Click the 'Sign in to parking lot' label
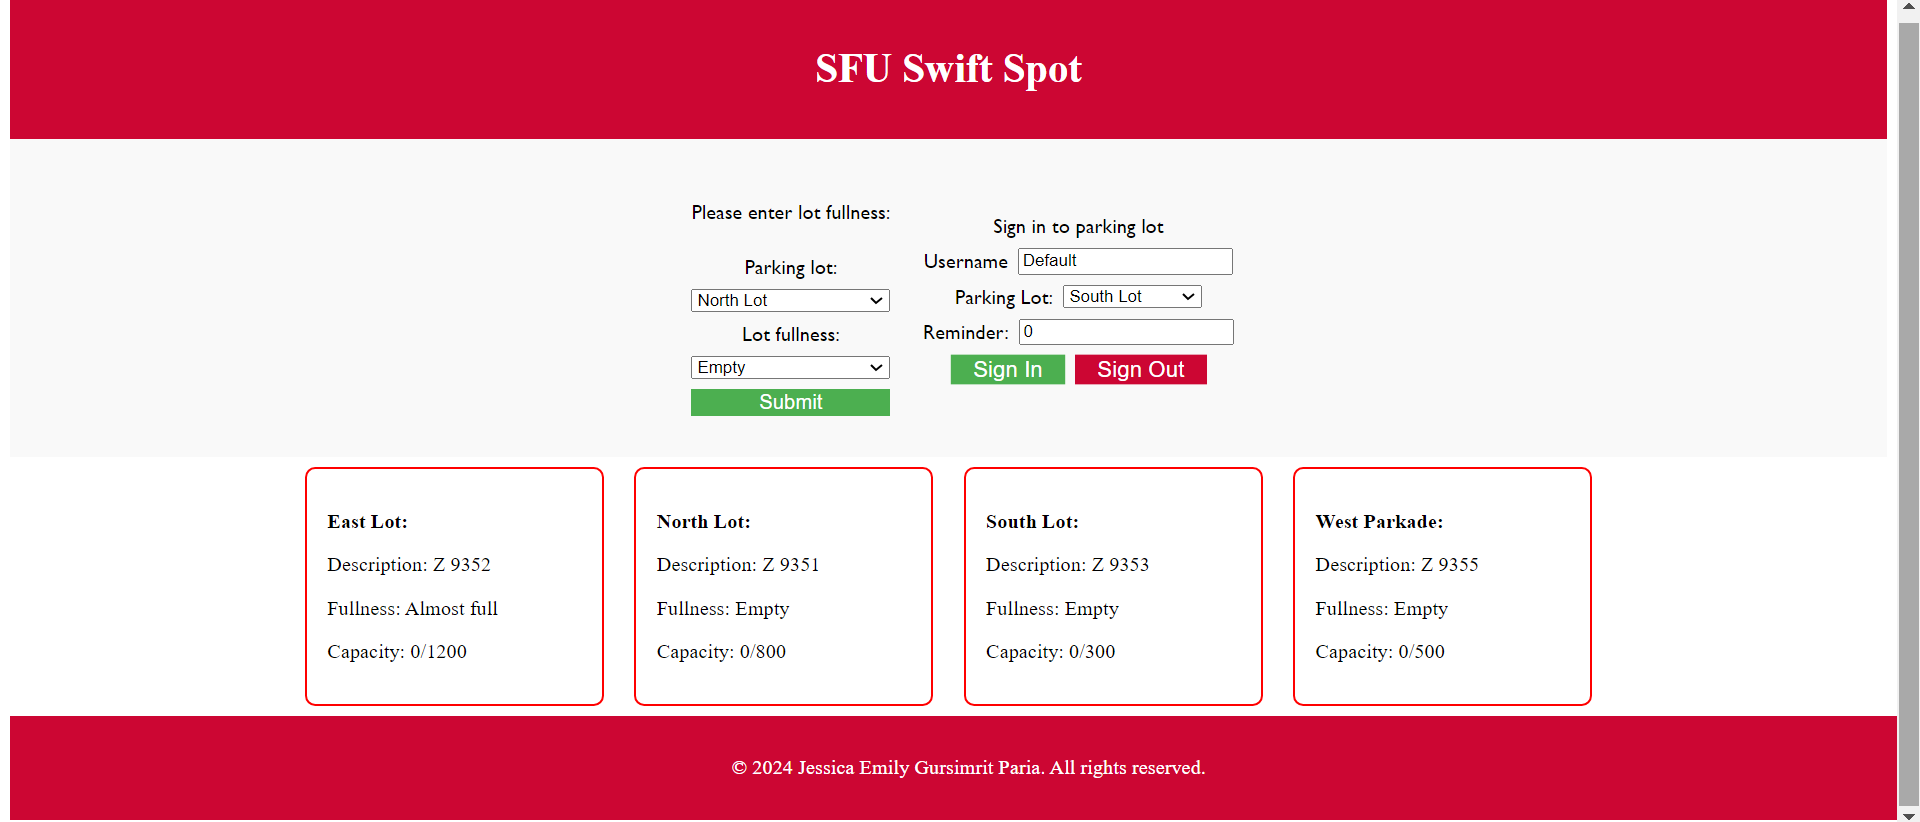The width and height of the screenshot is (1920, 822). coord(1078,227)
